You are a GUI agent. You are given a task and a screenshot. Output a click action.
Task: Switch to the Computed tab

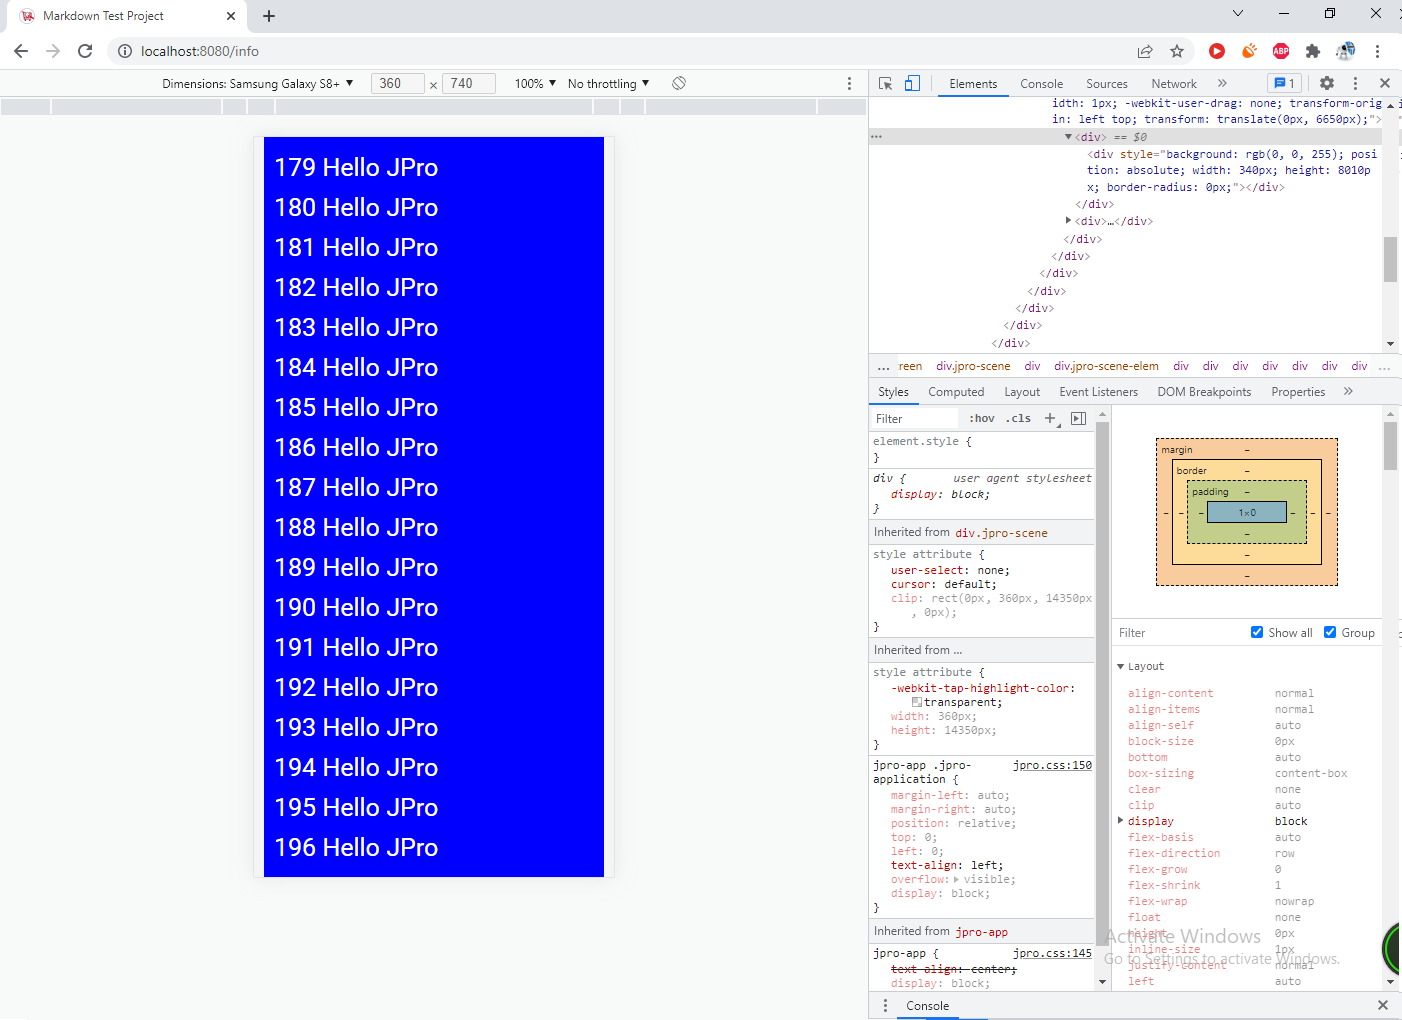[956, 391]
